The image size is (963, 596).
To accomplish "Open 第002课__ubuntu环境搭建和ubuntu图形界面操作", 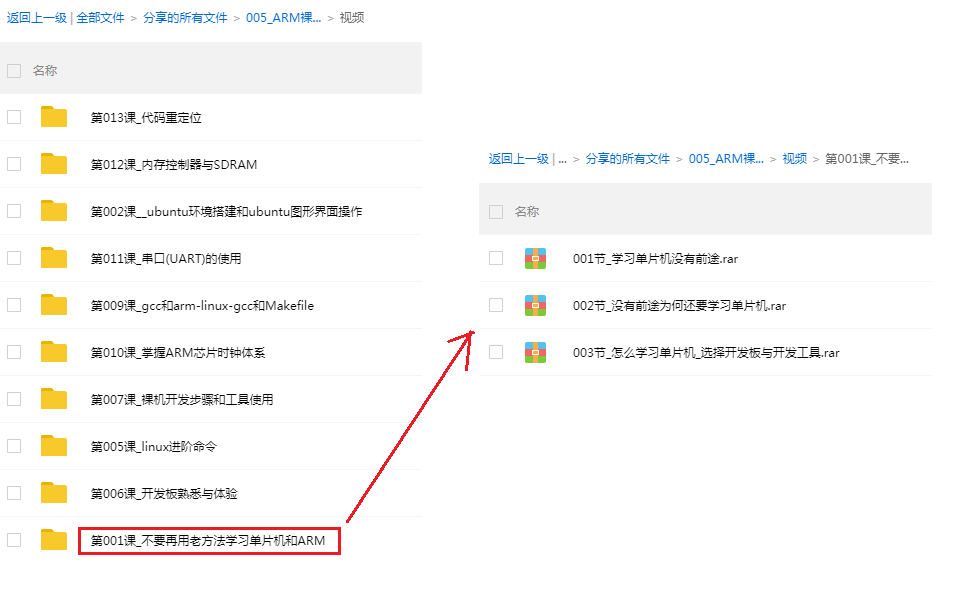I will (227, 211).
